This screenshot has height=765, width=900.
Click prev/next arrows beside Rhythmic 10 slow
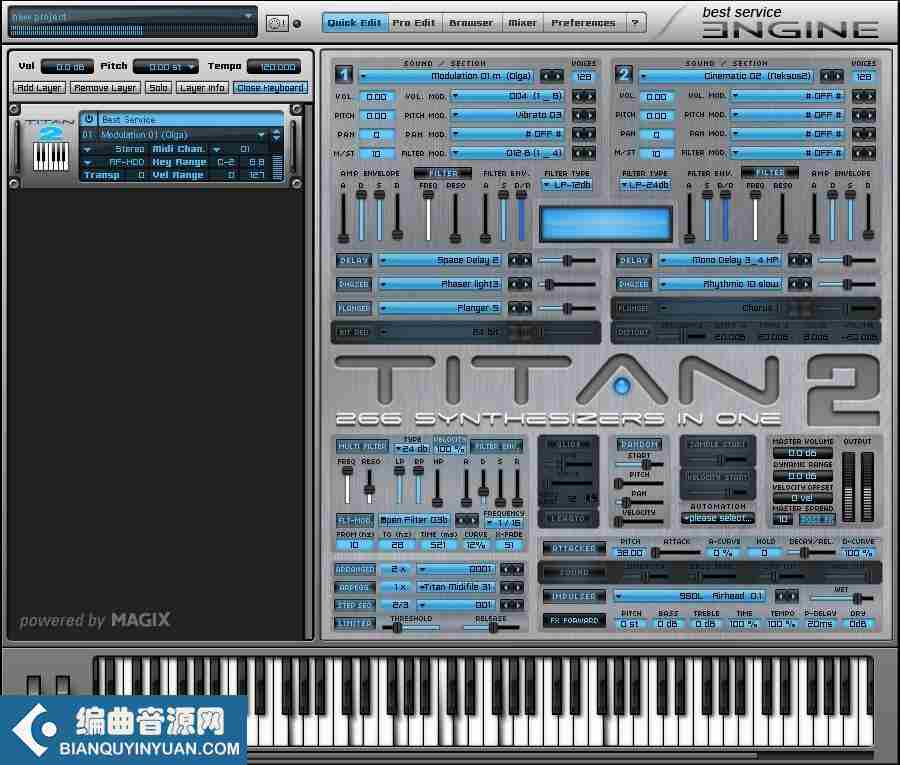pyautogui.click(x=800, y=284)
